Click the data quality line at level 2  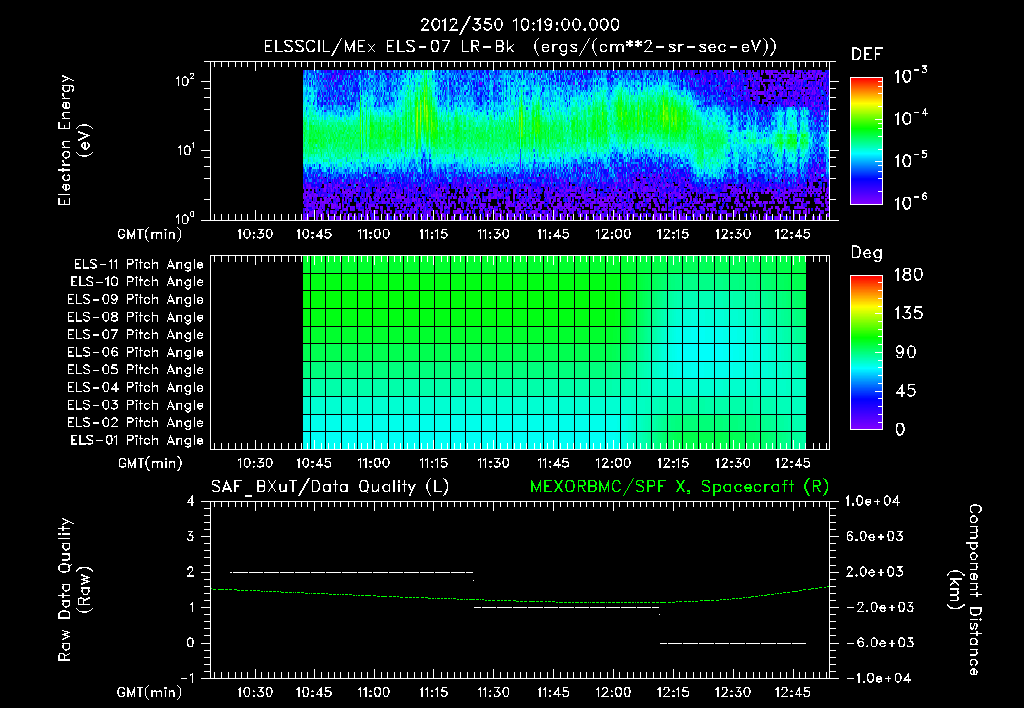[351, 572]
